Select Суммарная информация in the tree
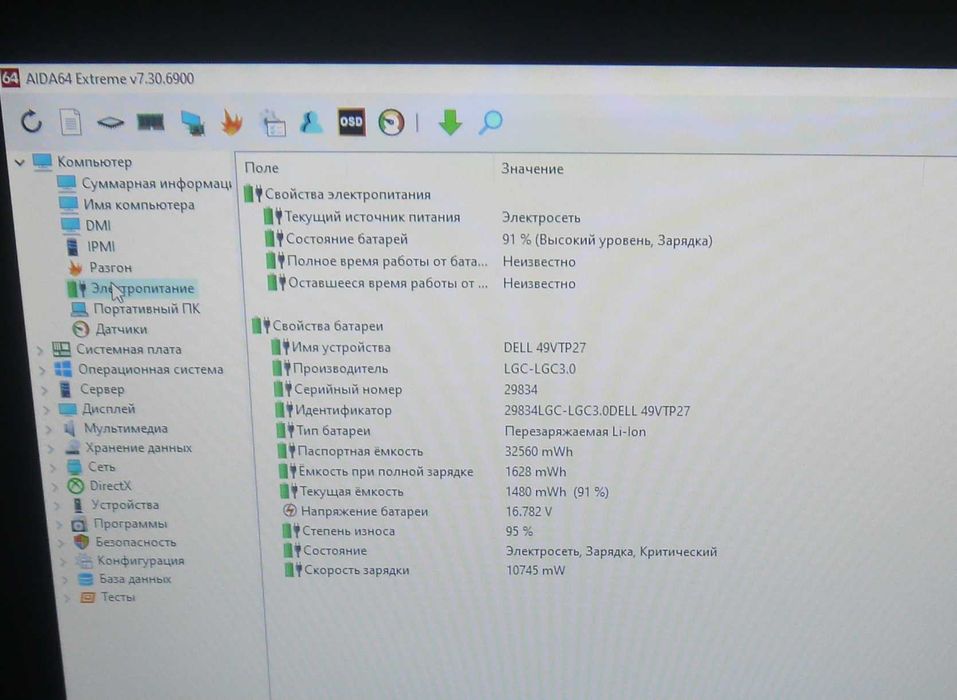Viewport: 957px width, 700px height. 144,183
